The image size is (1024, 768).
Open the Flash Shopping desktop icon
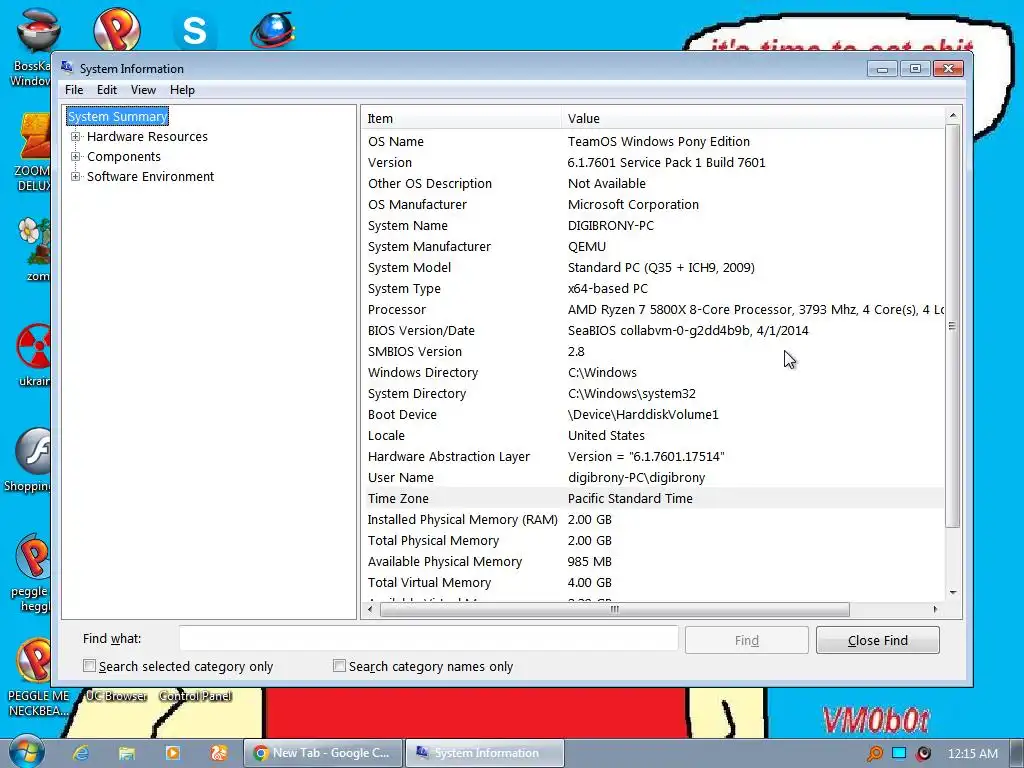(29, 460)
